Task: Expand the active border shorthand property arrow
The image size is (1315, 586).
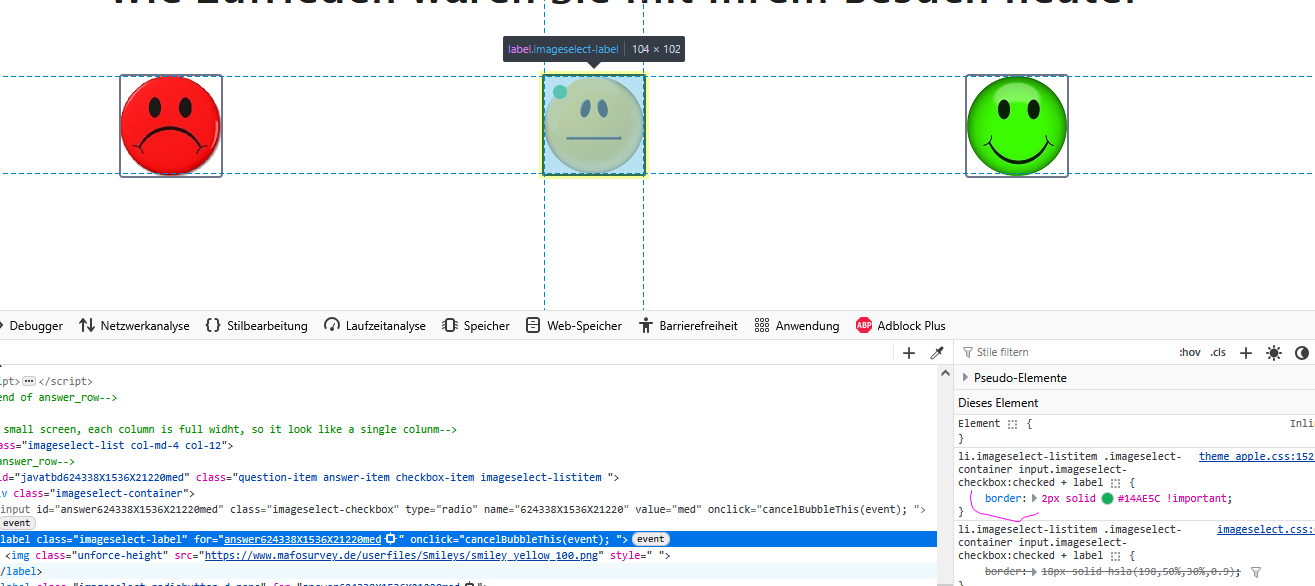Action: coord(1035,498)
